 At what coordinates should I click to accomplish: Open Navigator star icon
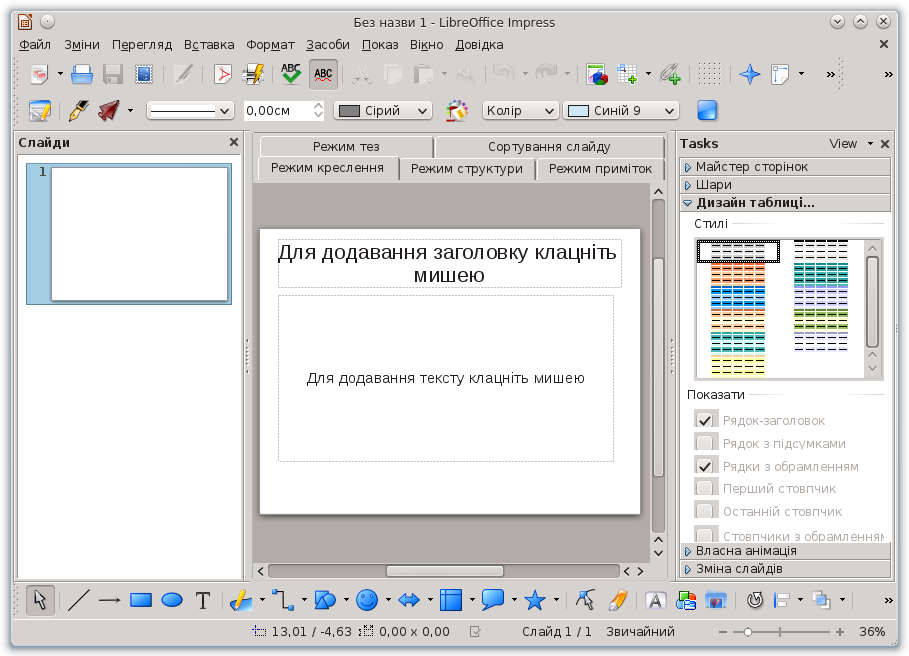click(x=750, y=74)
